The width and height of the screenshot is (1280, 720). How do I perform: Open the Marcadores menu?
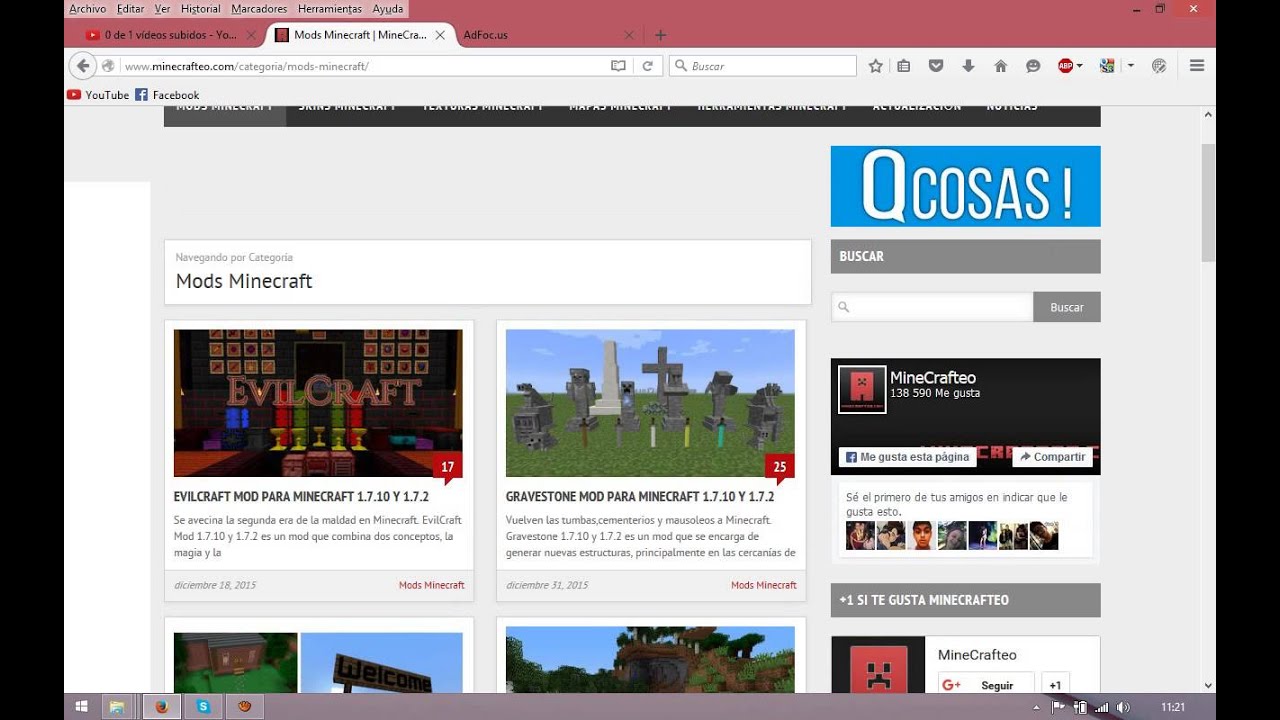tap(259, 9)
